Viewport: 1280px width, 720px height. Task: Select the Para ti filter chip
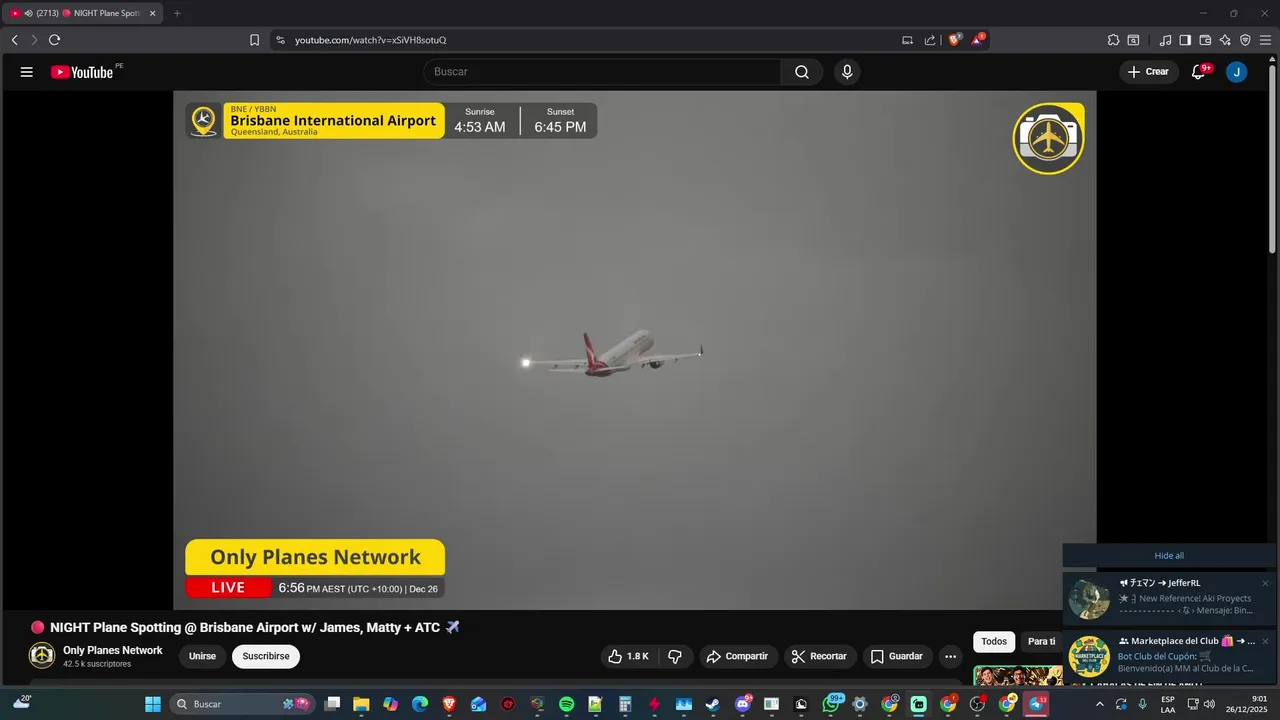[1041, 642]
